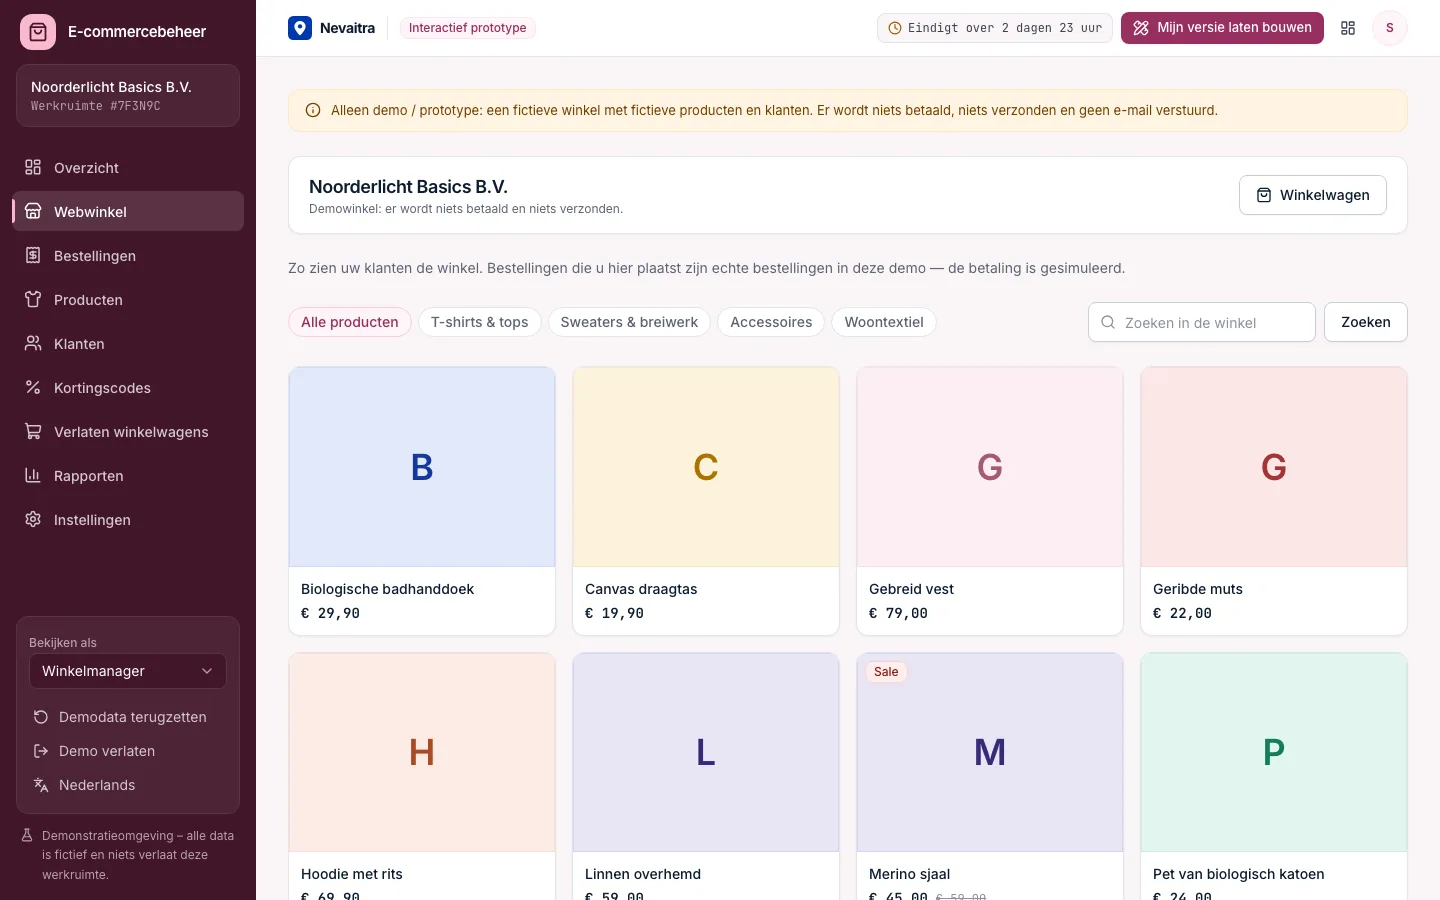Click the Producten shirt icon
1440x900 pixels.
click(x=33, y=300)
